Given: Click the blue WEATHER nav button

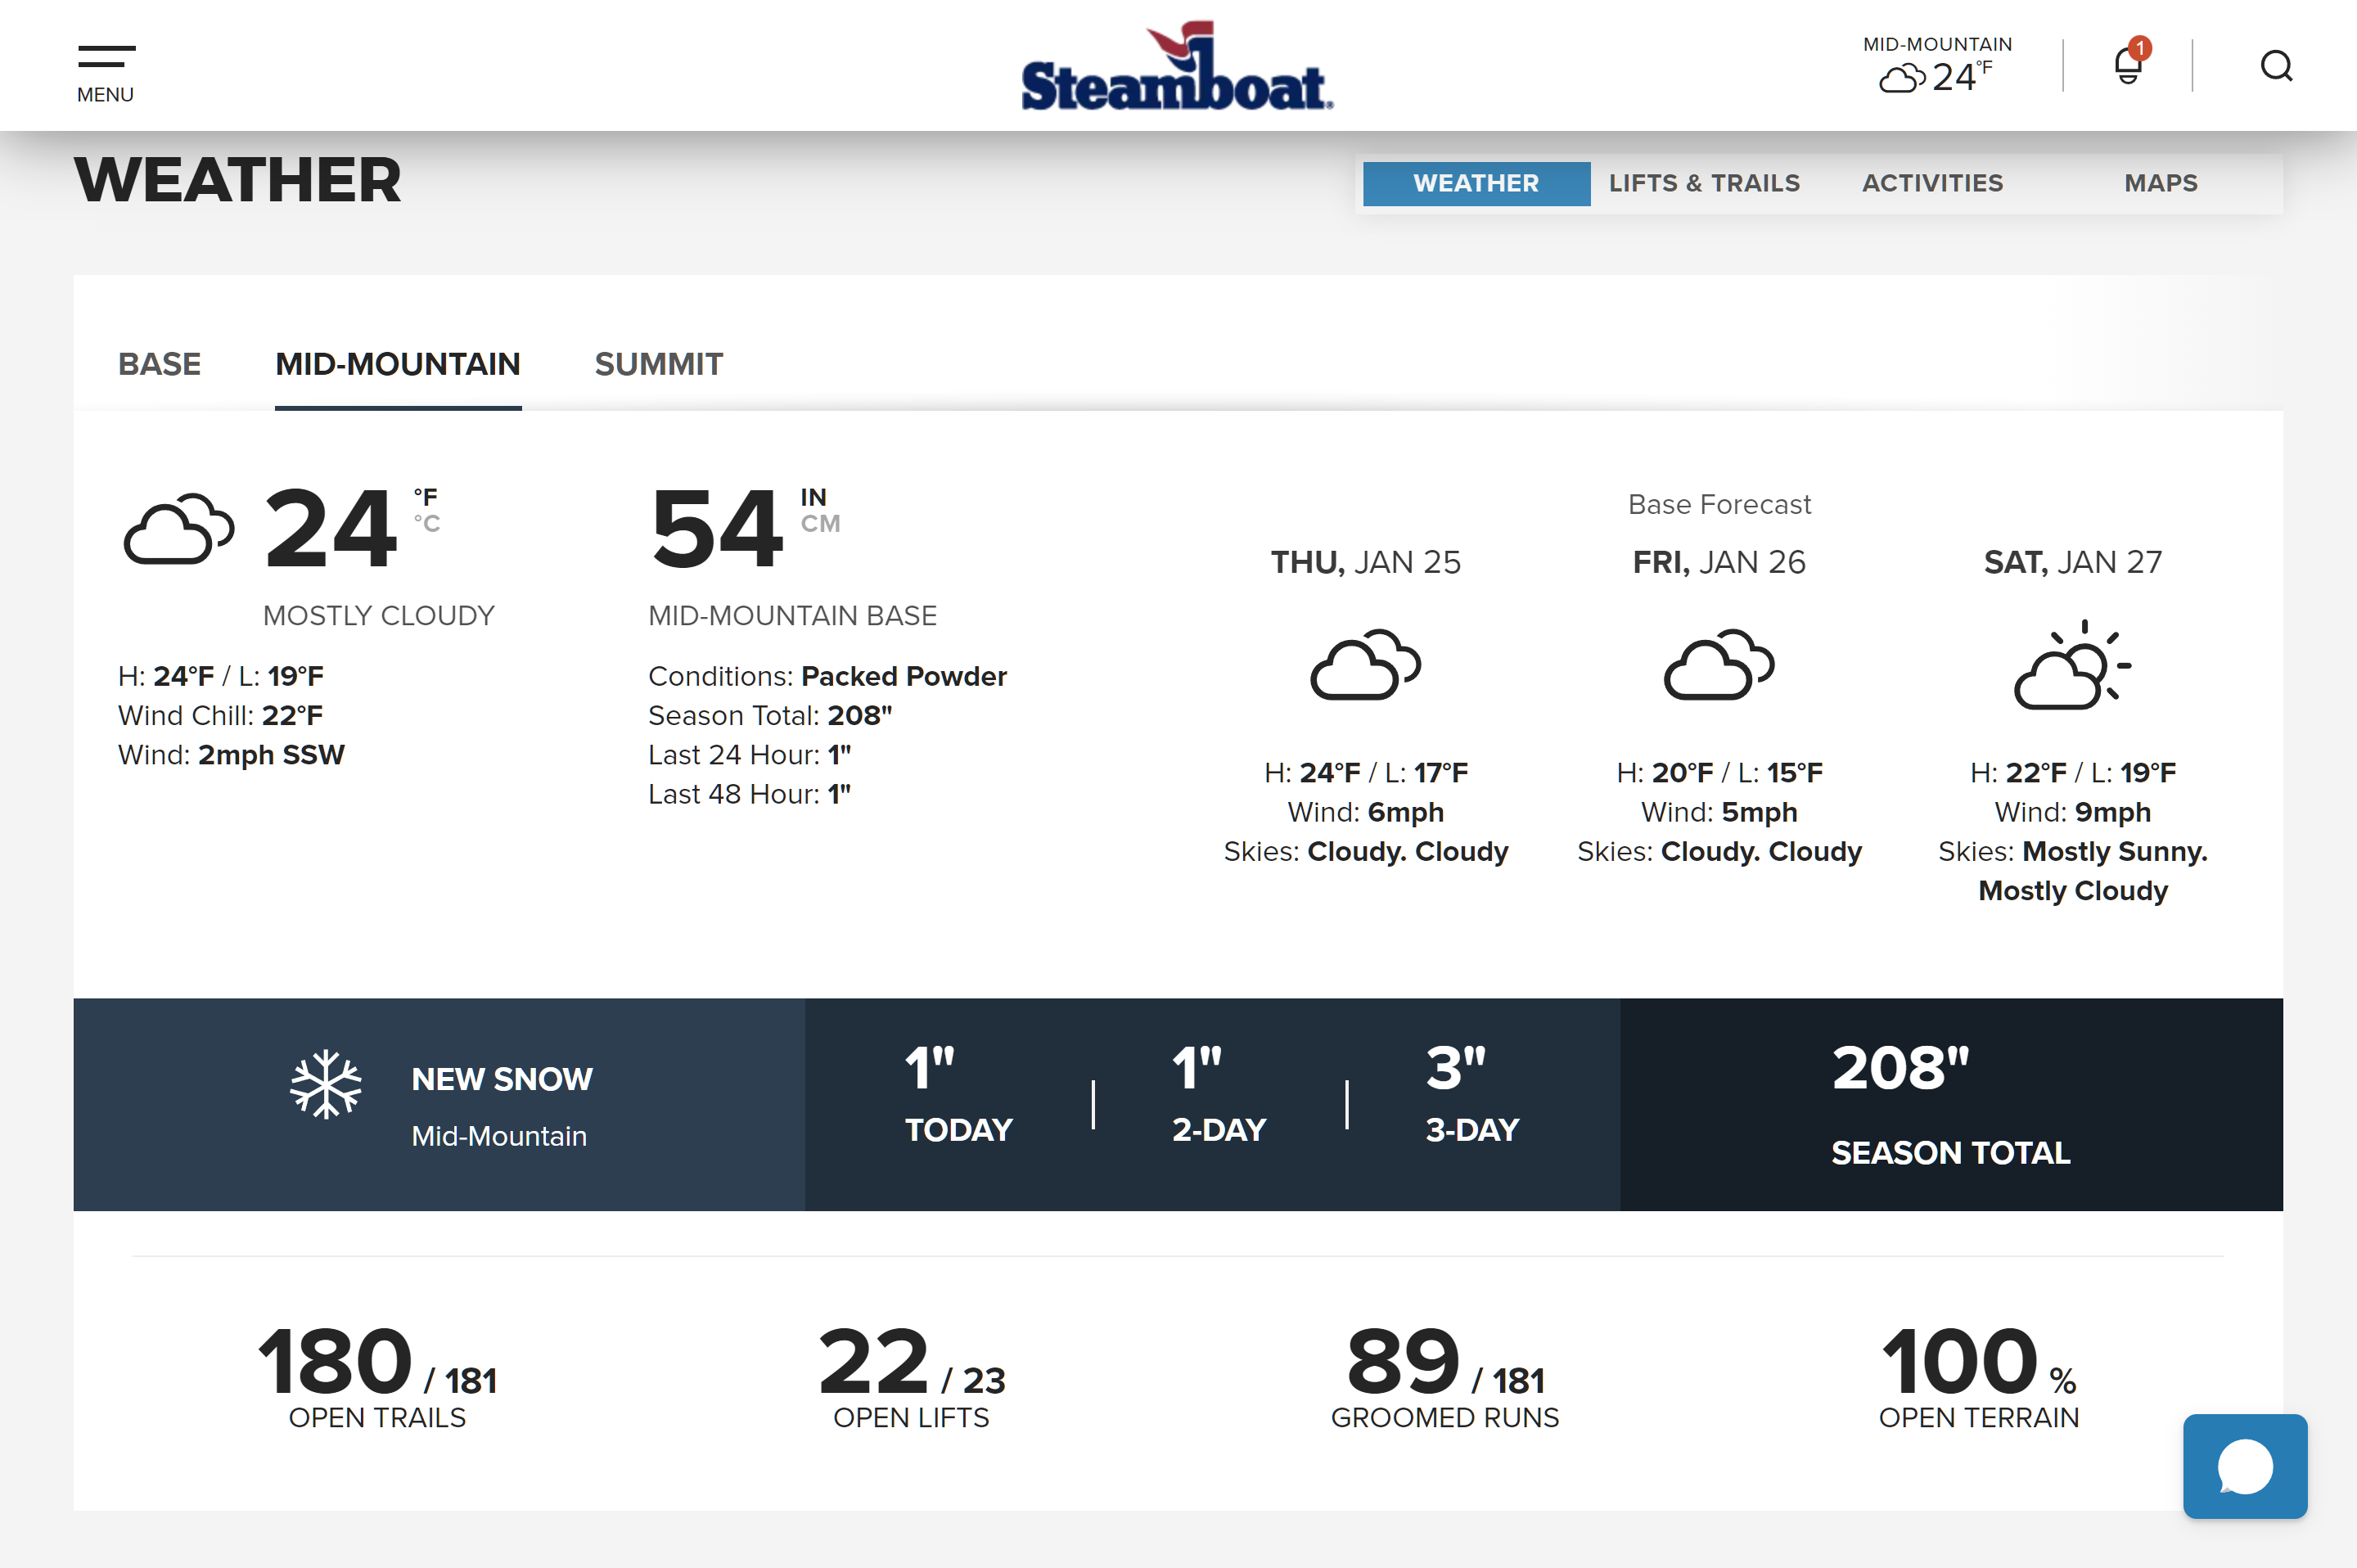Looking at the screenshot, I should point(1476,183).
